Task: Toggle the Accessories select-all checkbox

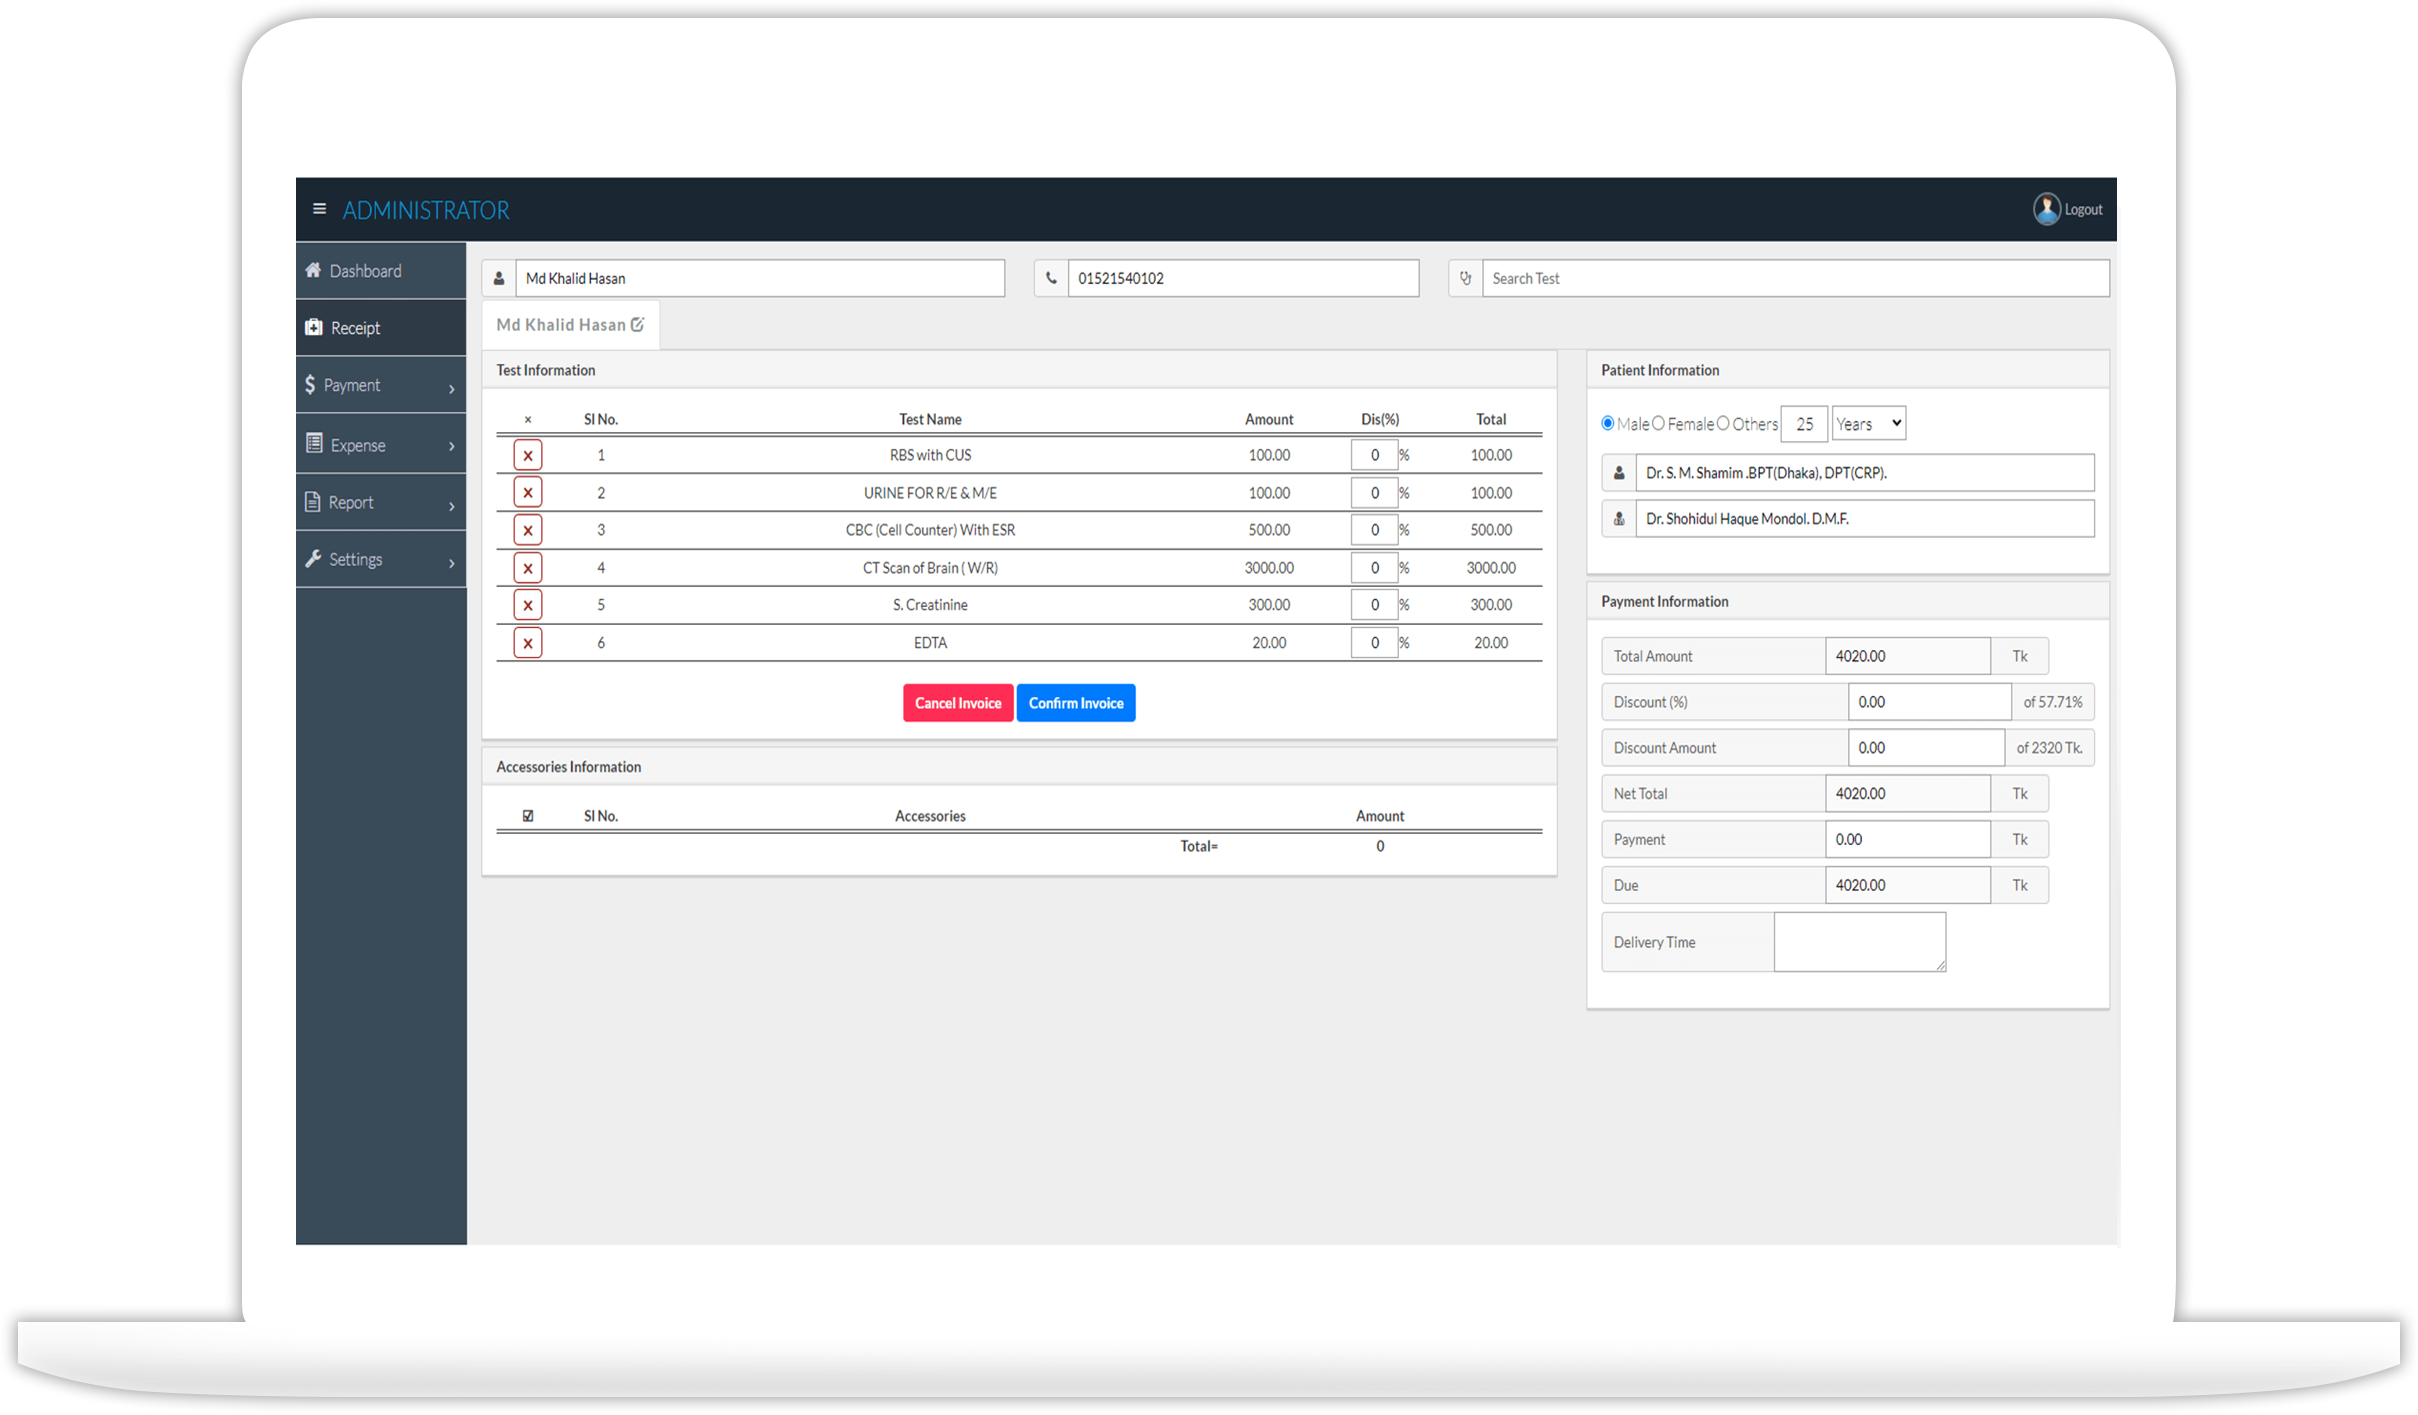Action: tap(527, 815)
